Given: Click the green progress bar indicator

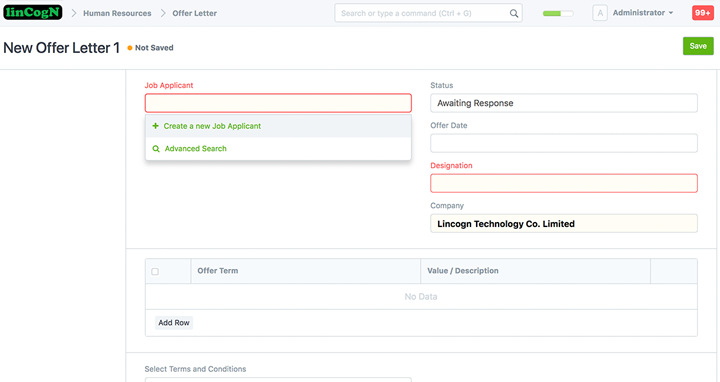Looking at the screenshot, I should [558, 13].
